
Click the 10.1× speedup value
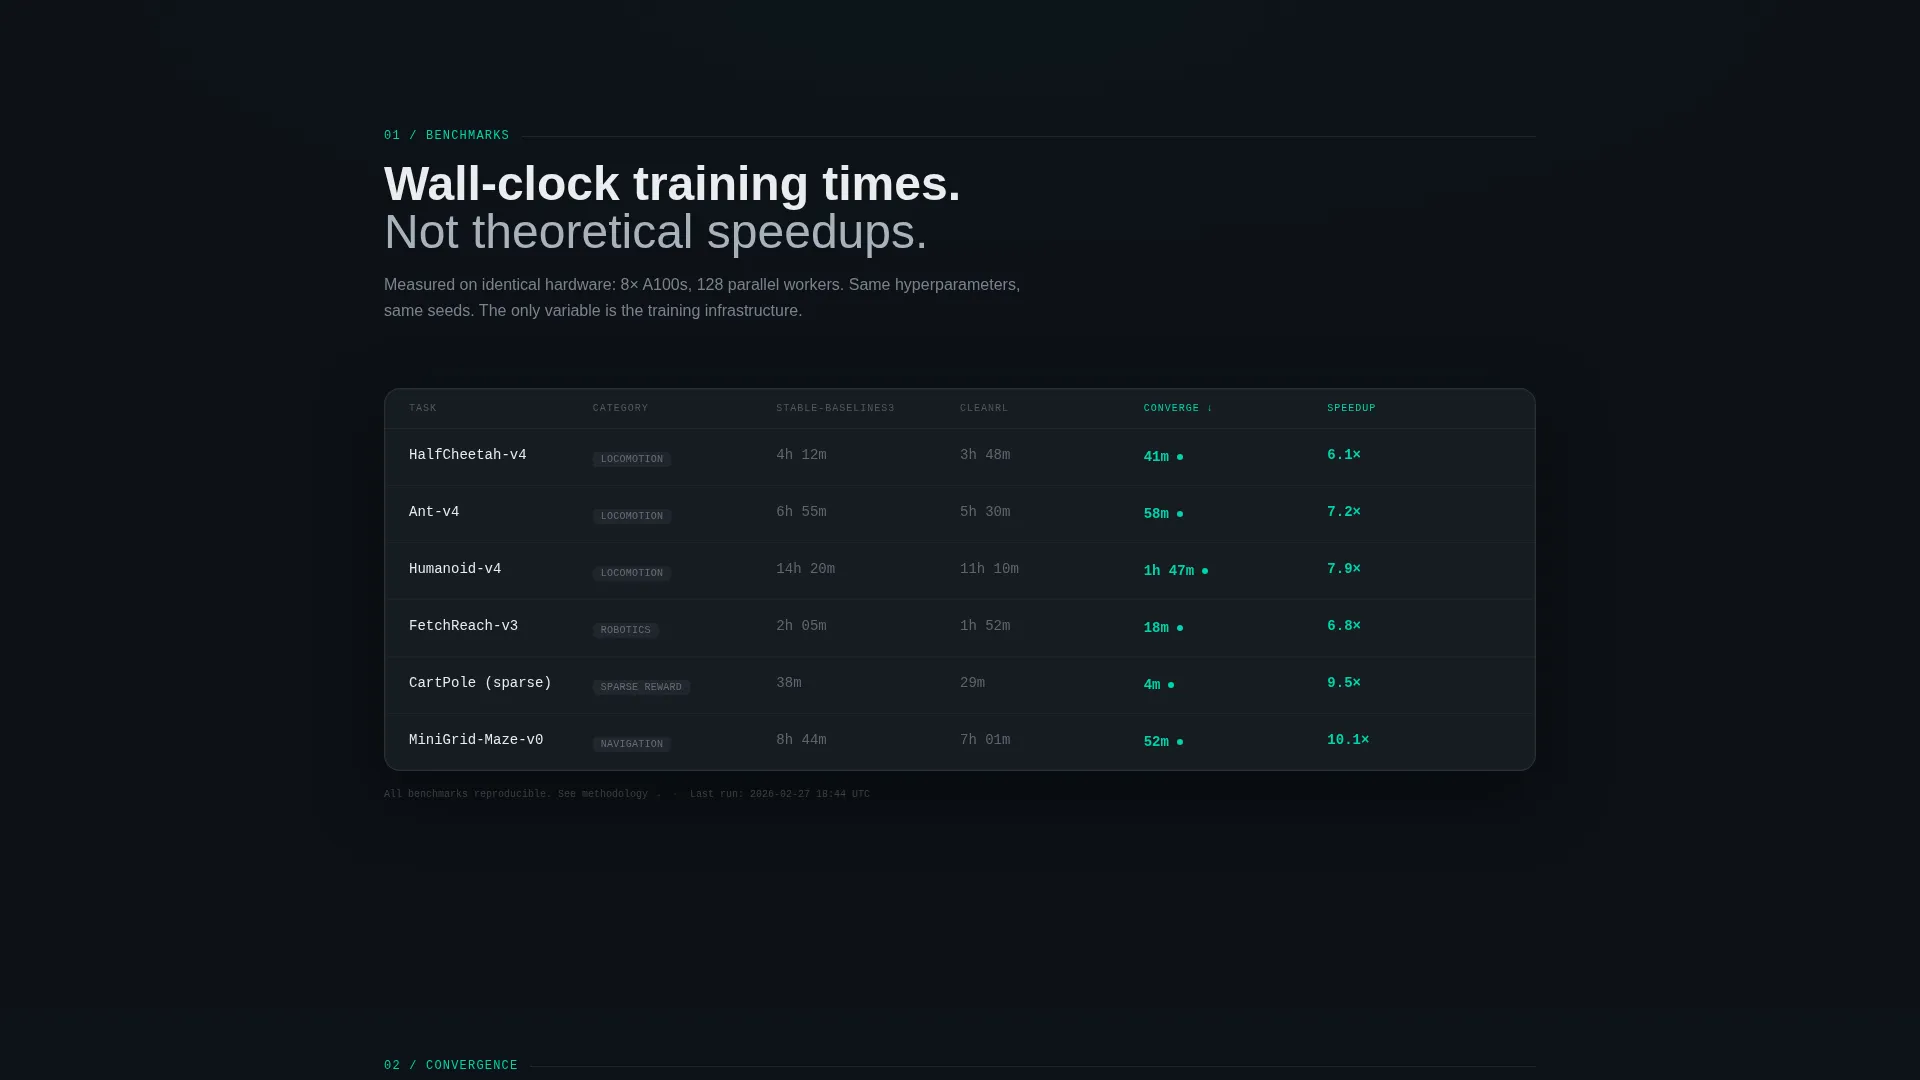pos(1348,740)
